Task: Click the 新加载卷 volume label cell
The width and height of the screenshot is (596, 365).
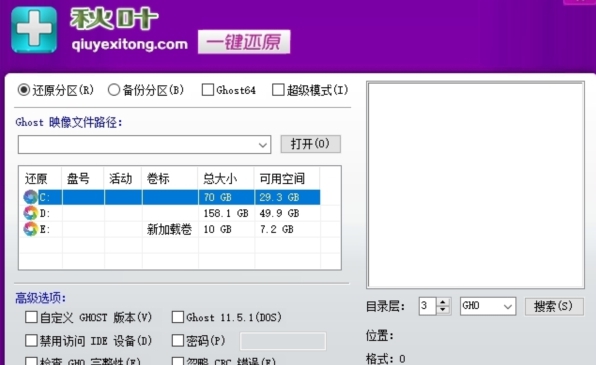Action: tap(169, 229)
